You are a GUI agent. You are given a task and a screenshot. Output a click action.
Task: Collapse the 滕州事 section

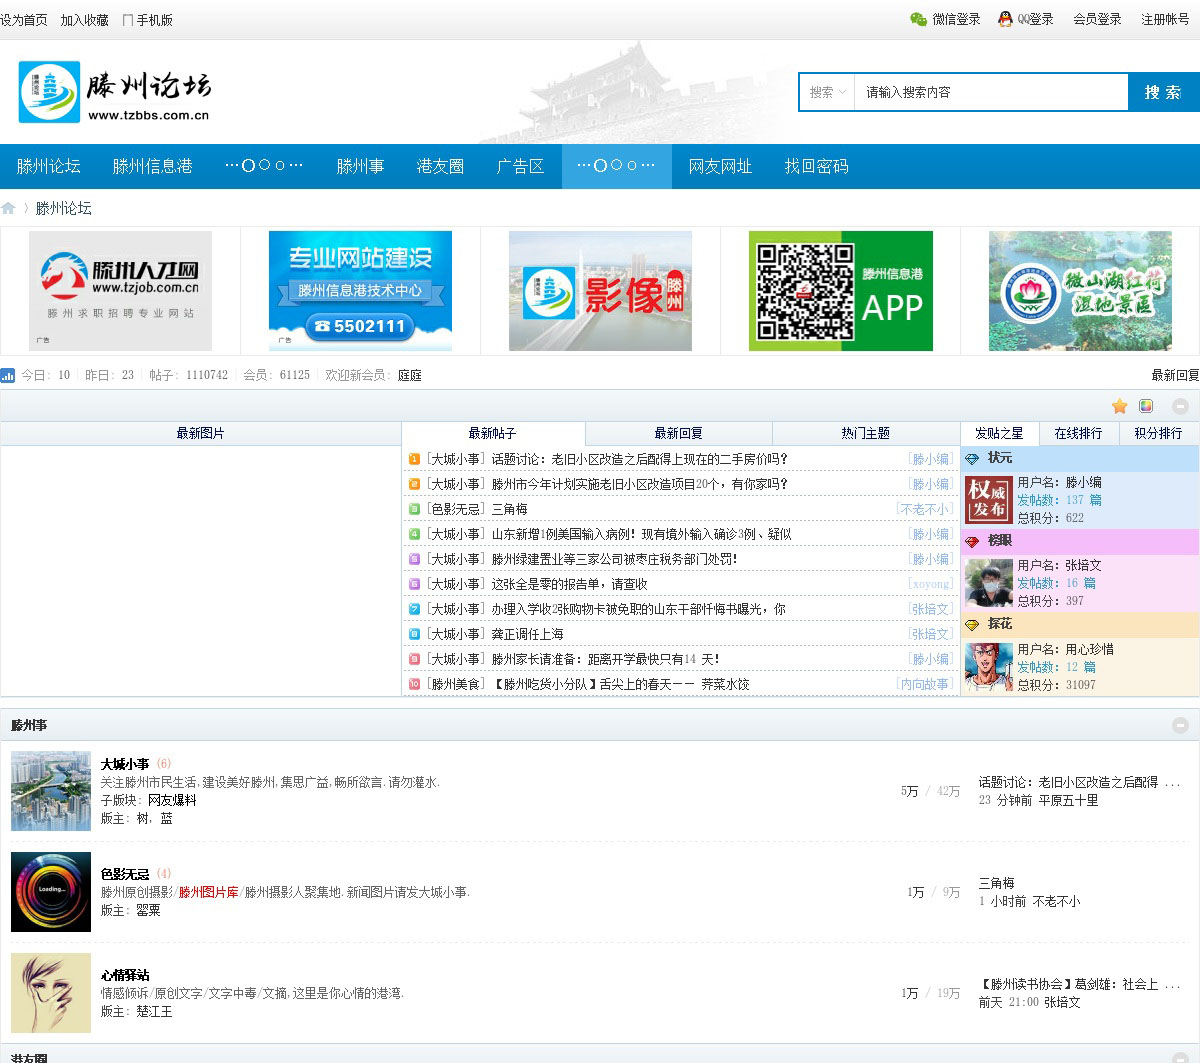click(x=1180, y=725)
